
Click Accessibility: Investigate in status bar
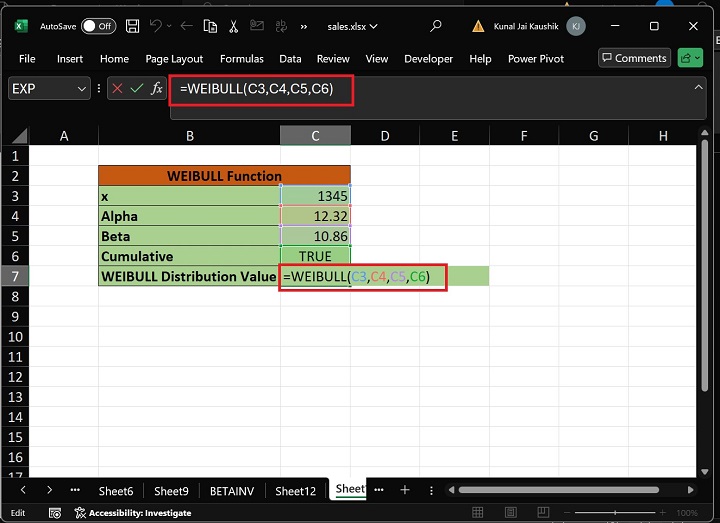[x=133, y=513]
